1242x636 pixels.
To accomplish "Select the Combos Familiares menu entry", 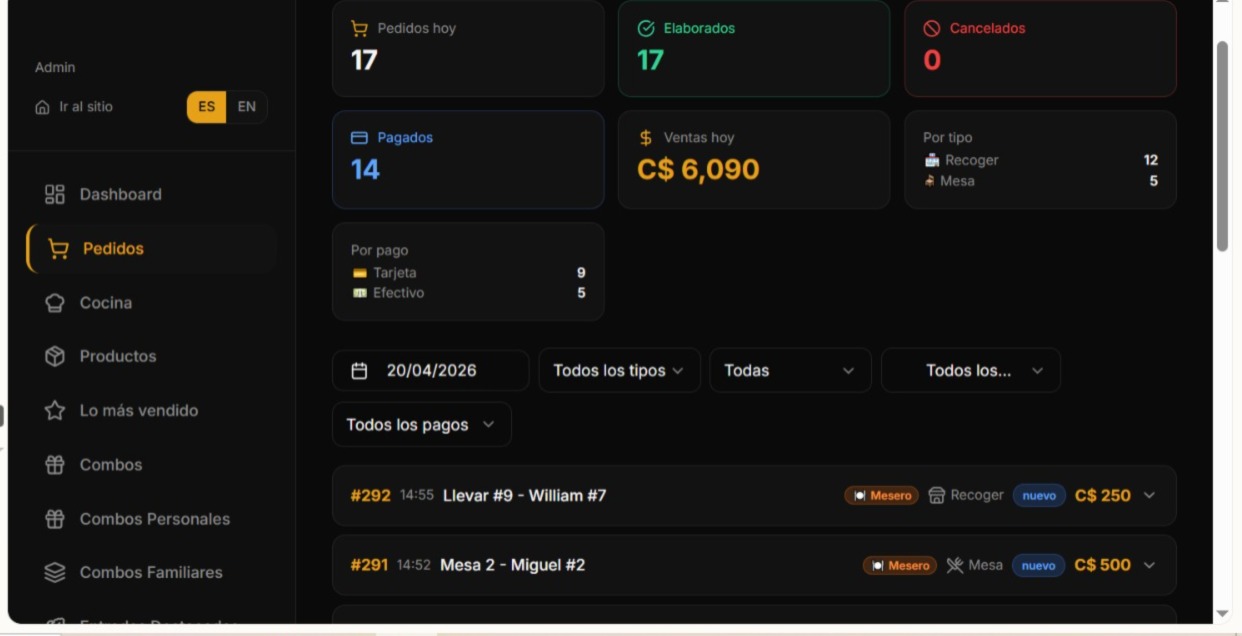I will [x=152, y=572].
